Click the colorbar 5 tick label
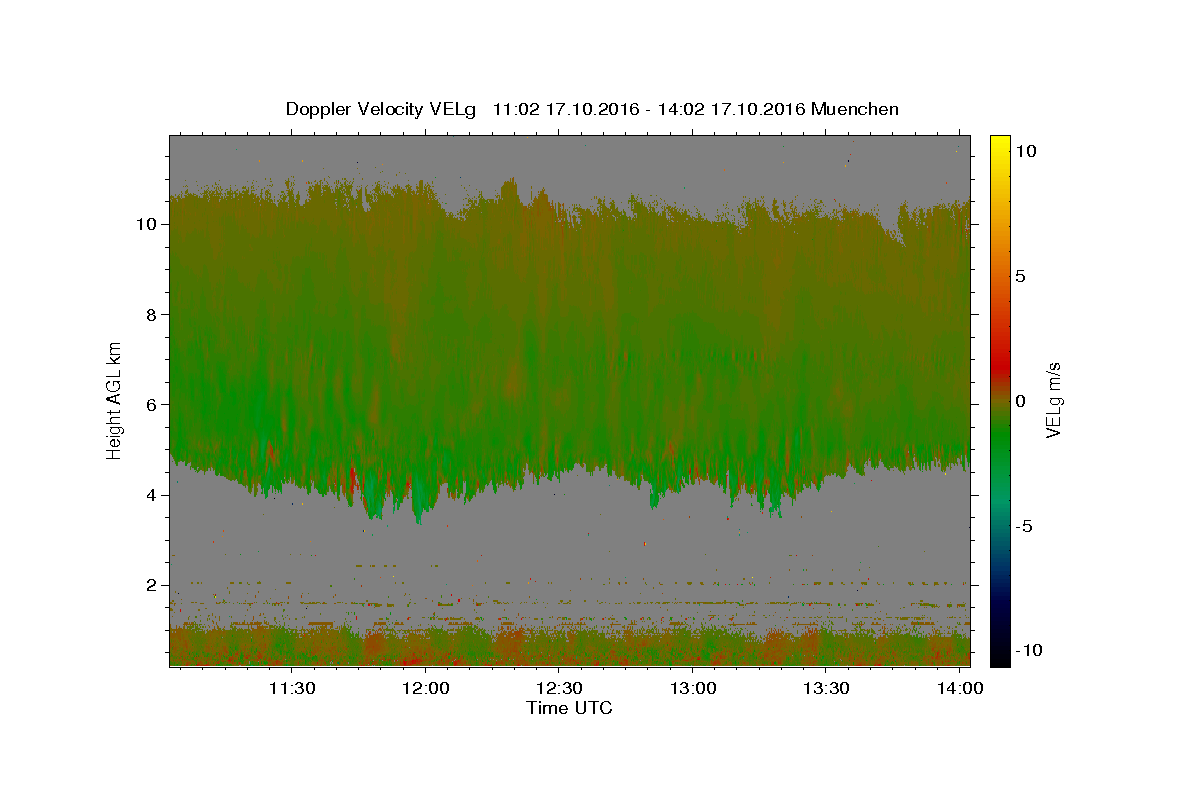Viewport: 1200px width, 800px height. tap(1020, 276)
